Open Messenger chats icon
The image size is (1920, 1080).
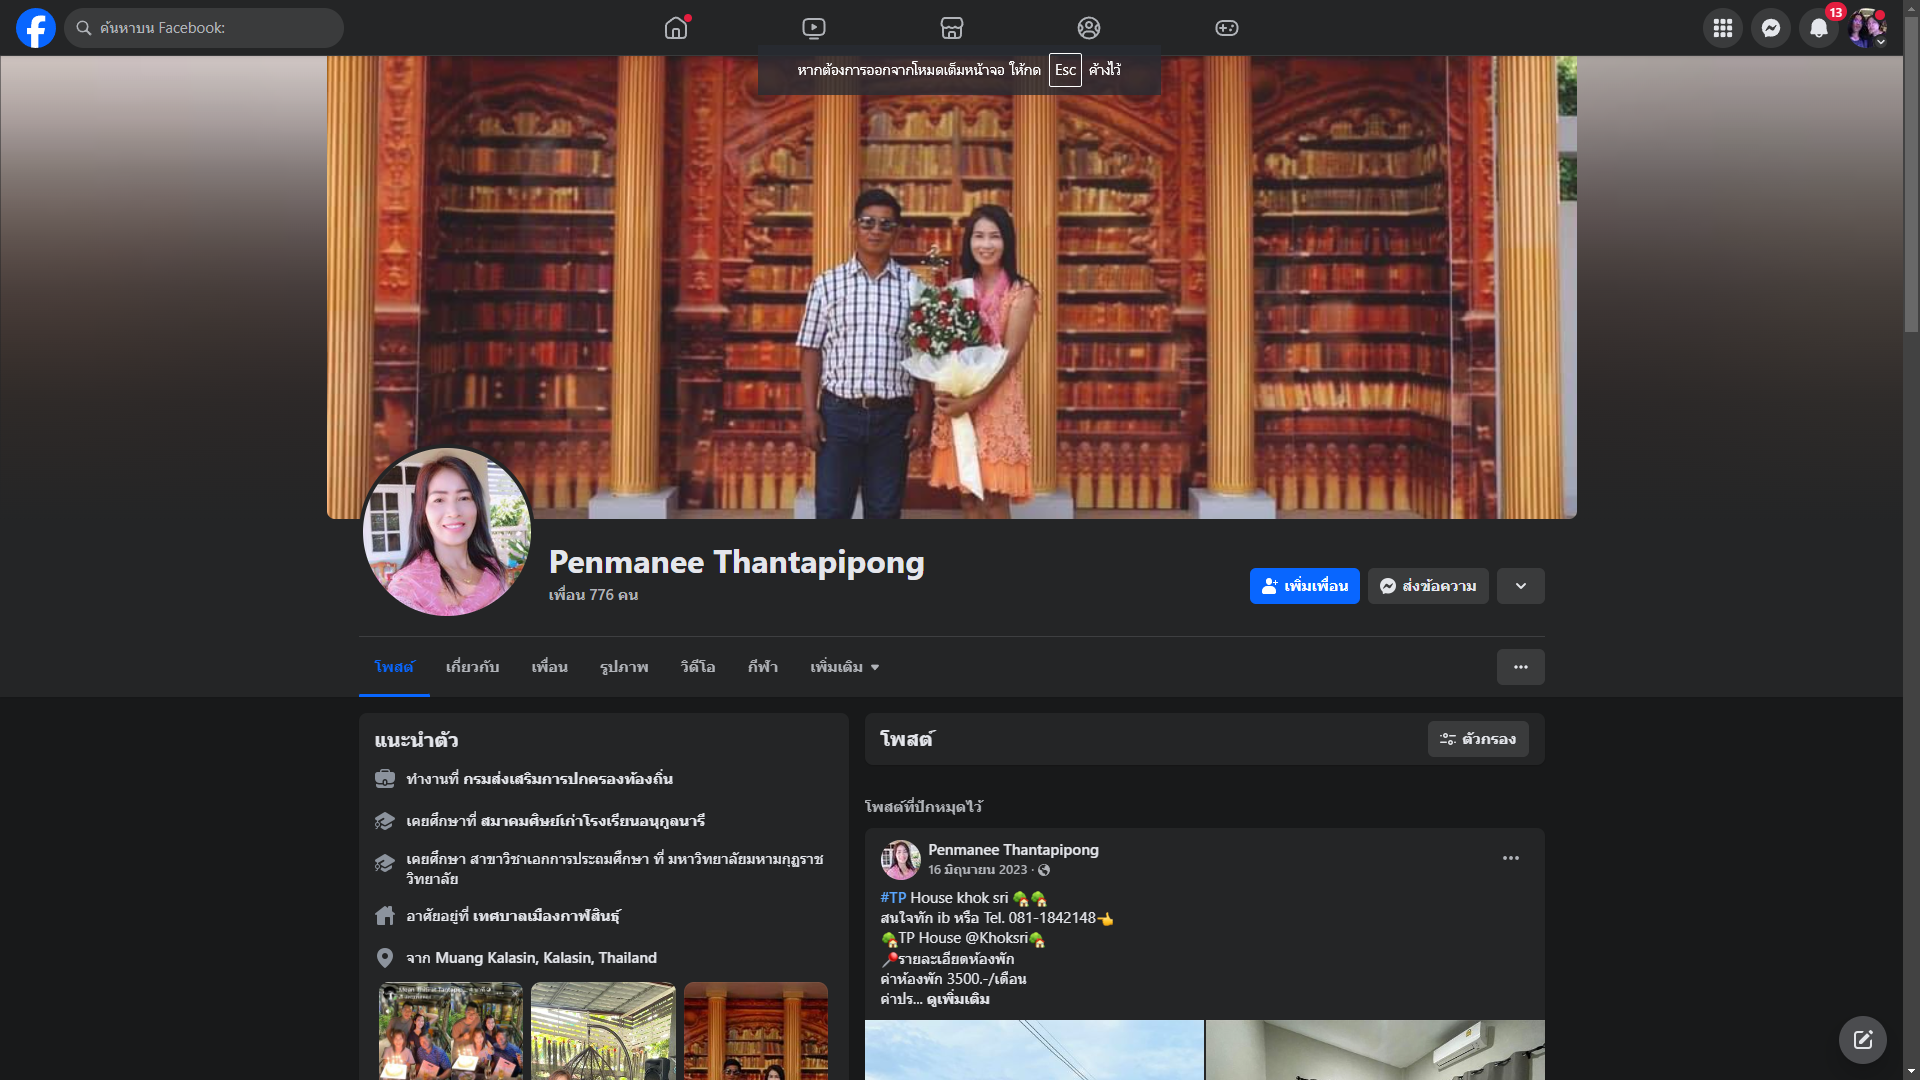(x=1770, y=28)
